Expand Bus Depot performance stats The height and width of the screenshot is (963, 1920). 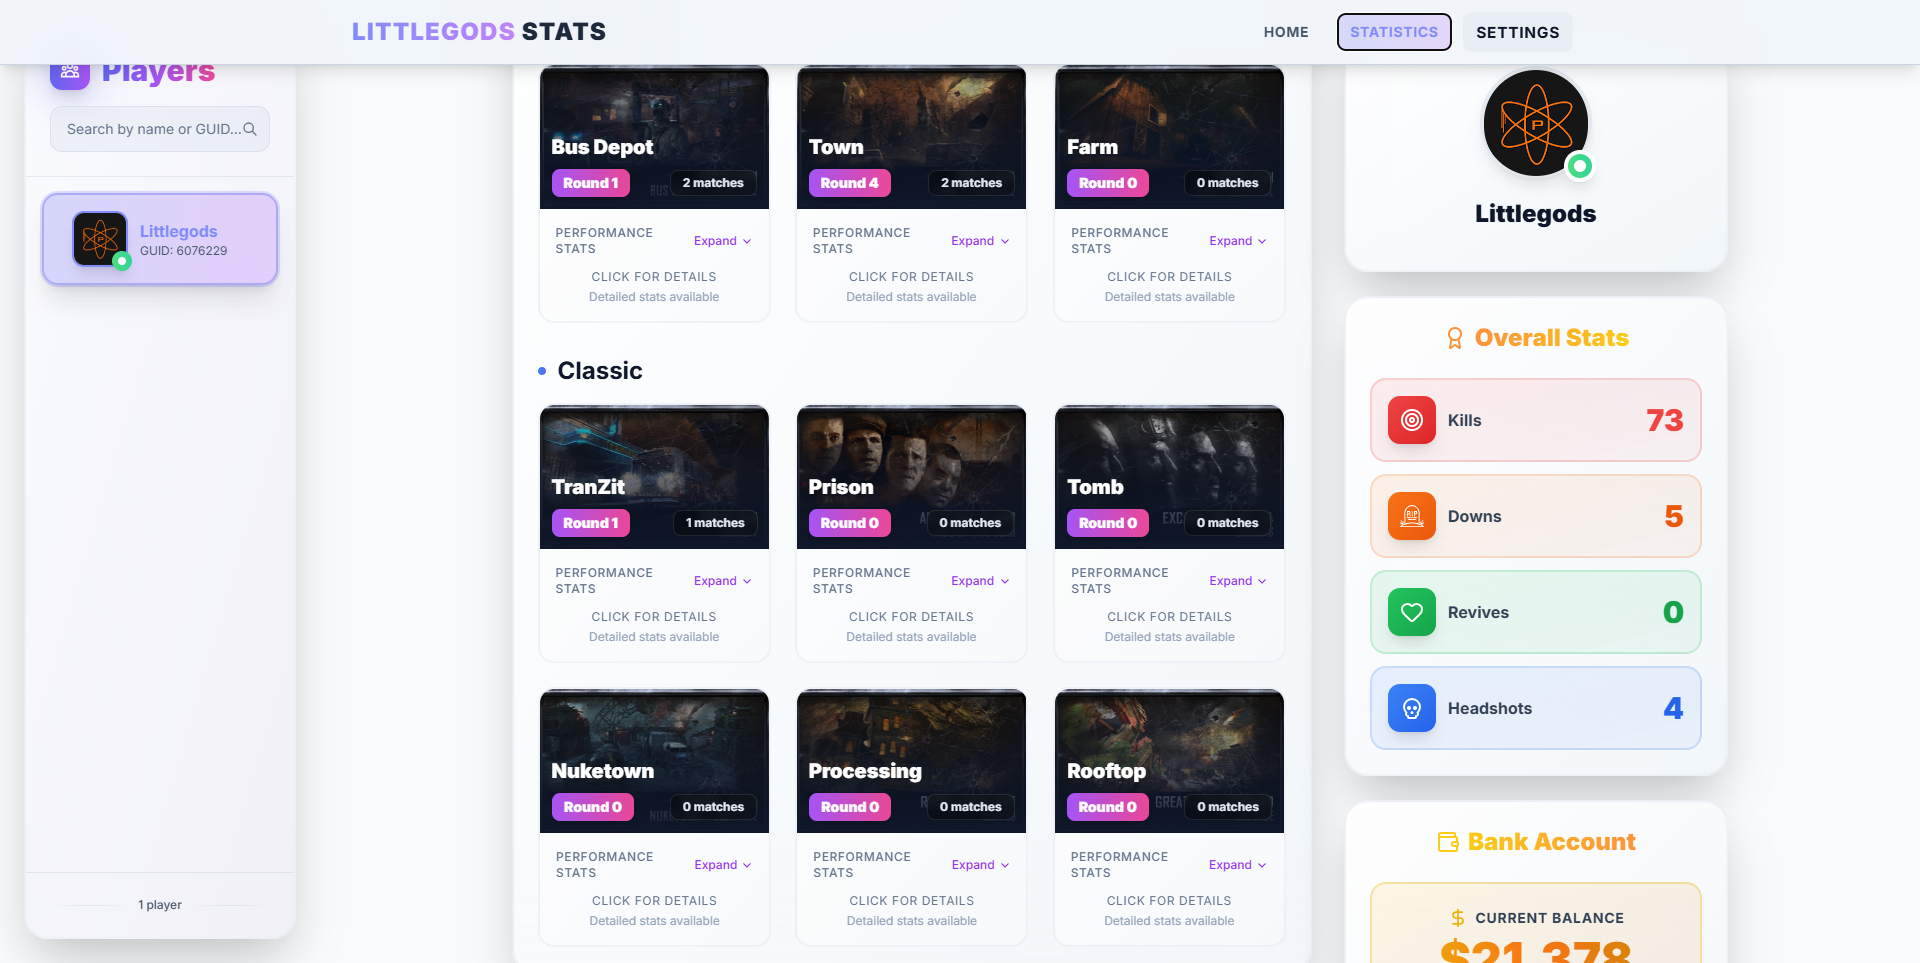[722, 241]
